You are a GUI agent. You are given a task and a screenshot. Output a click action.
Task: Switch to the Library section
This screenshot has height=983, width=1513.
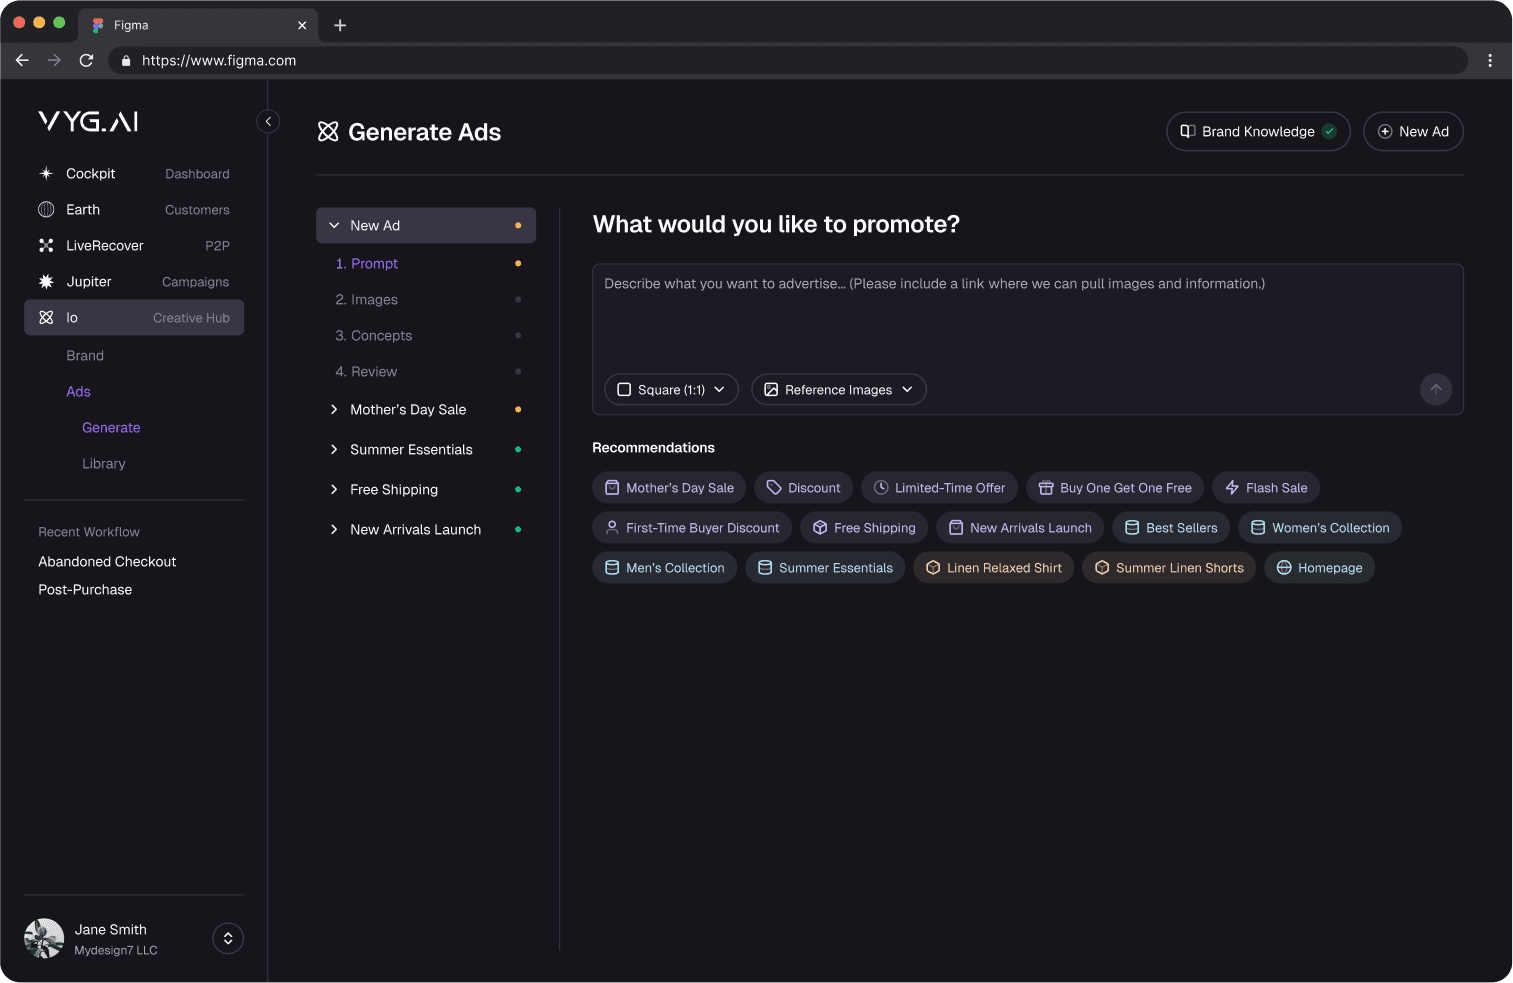(x=103, y=463)
